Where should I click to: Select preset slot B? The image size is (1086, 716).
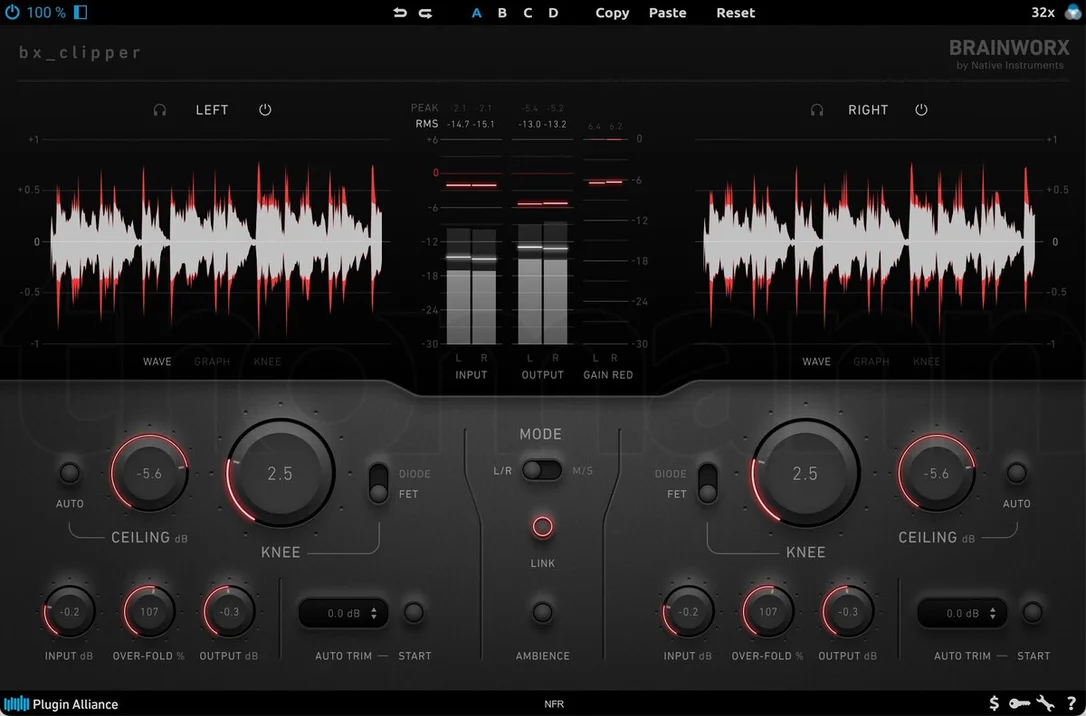502,12
